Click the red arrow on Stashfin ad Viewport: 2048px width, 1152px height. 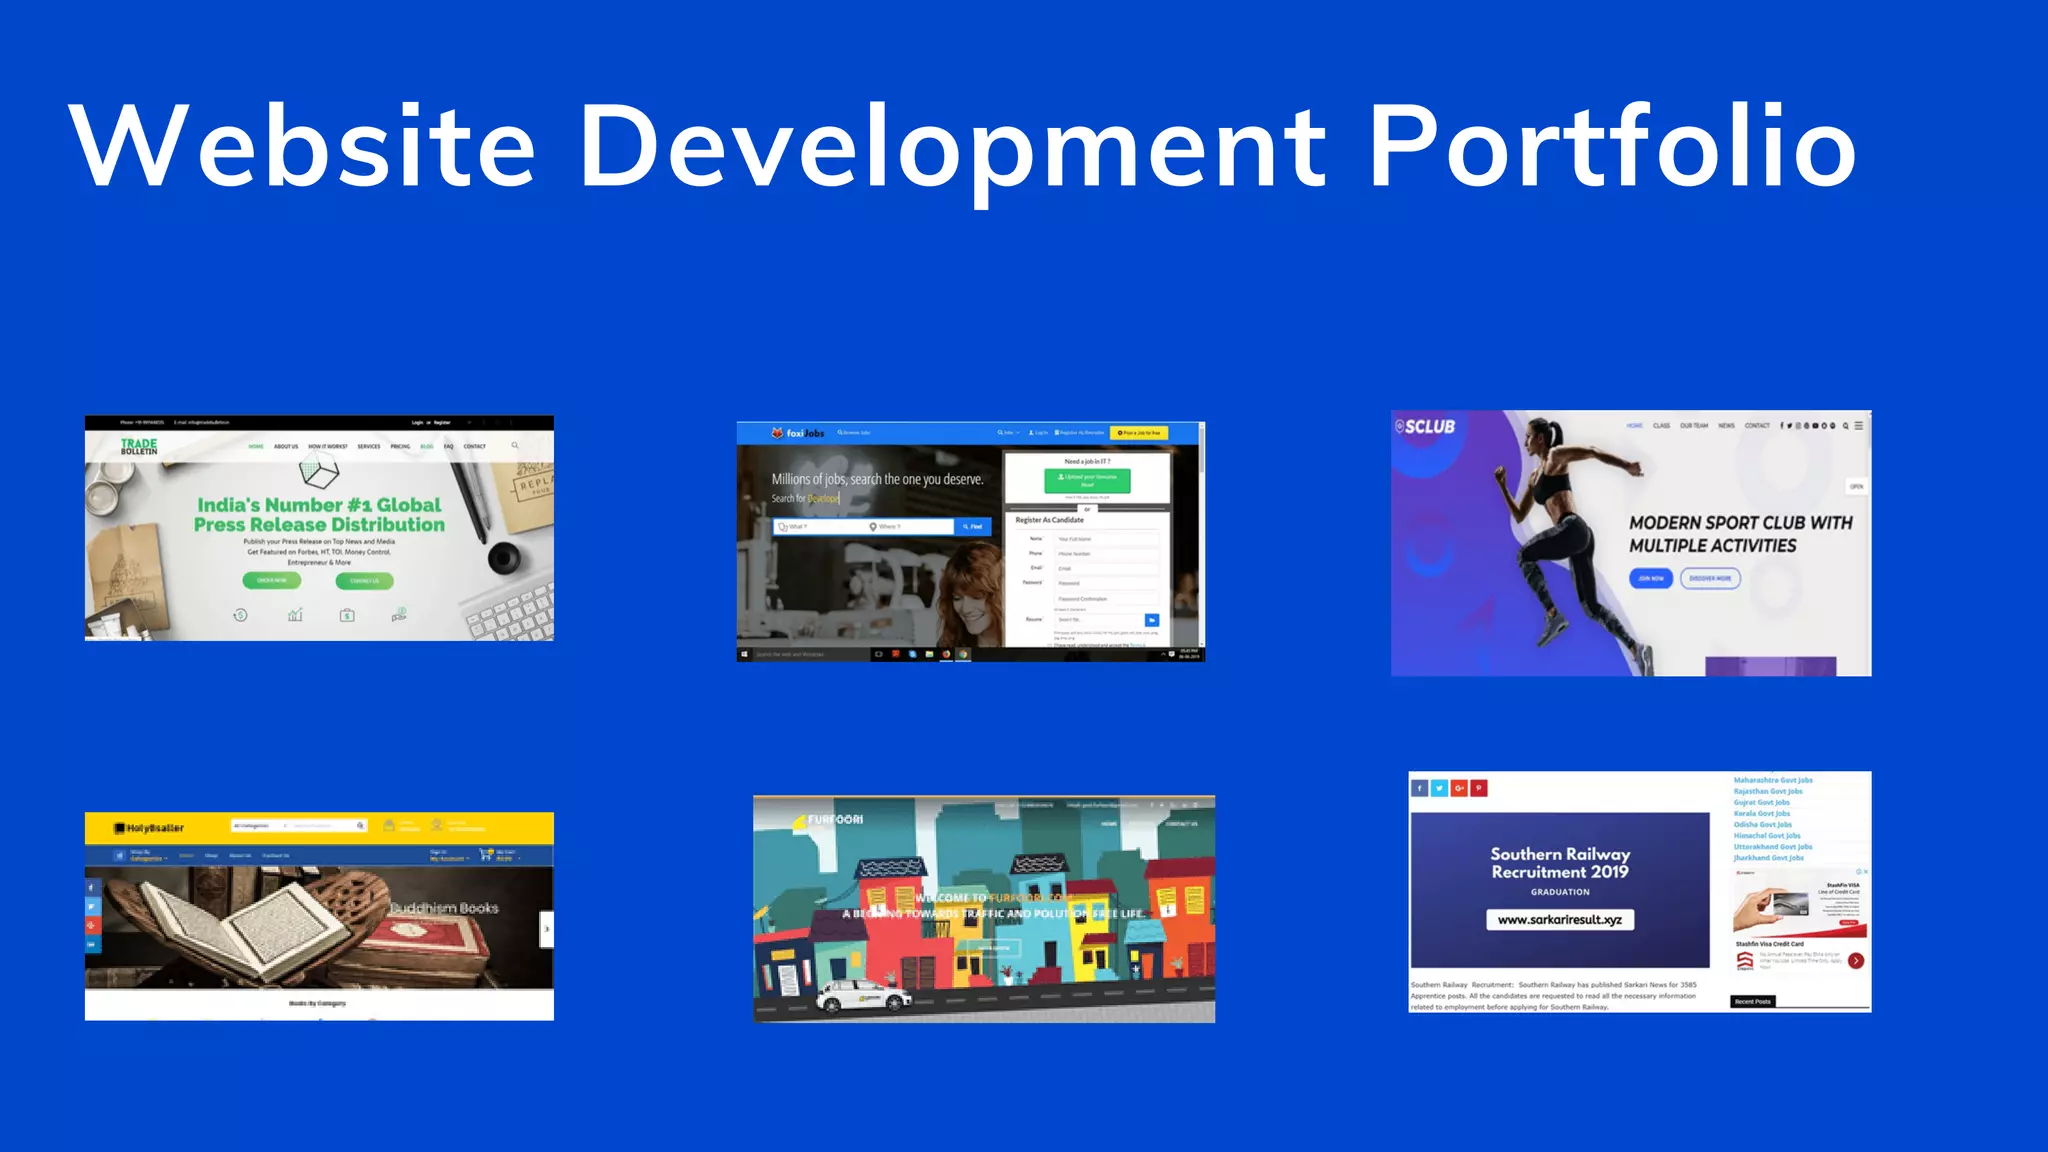(x=1856, y=961)
